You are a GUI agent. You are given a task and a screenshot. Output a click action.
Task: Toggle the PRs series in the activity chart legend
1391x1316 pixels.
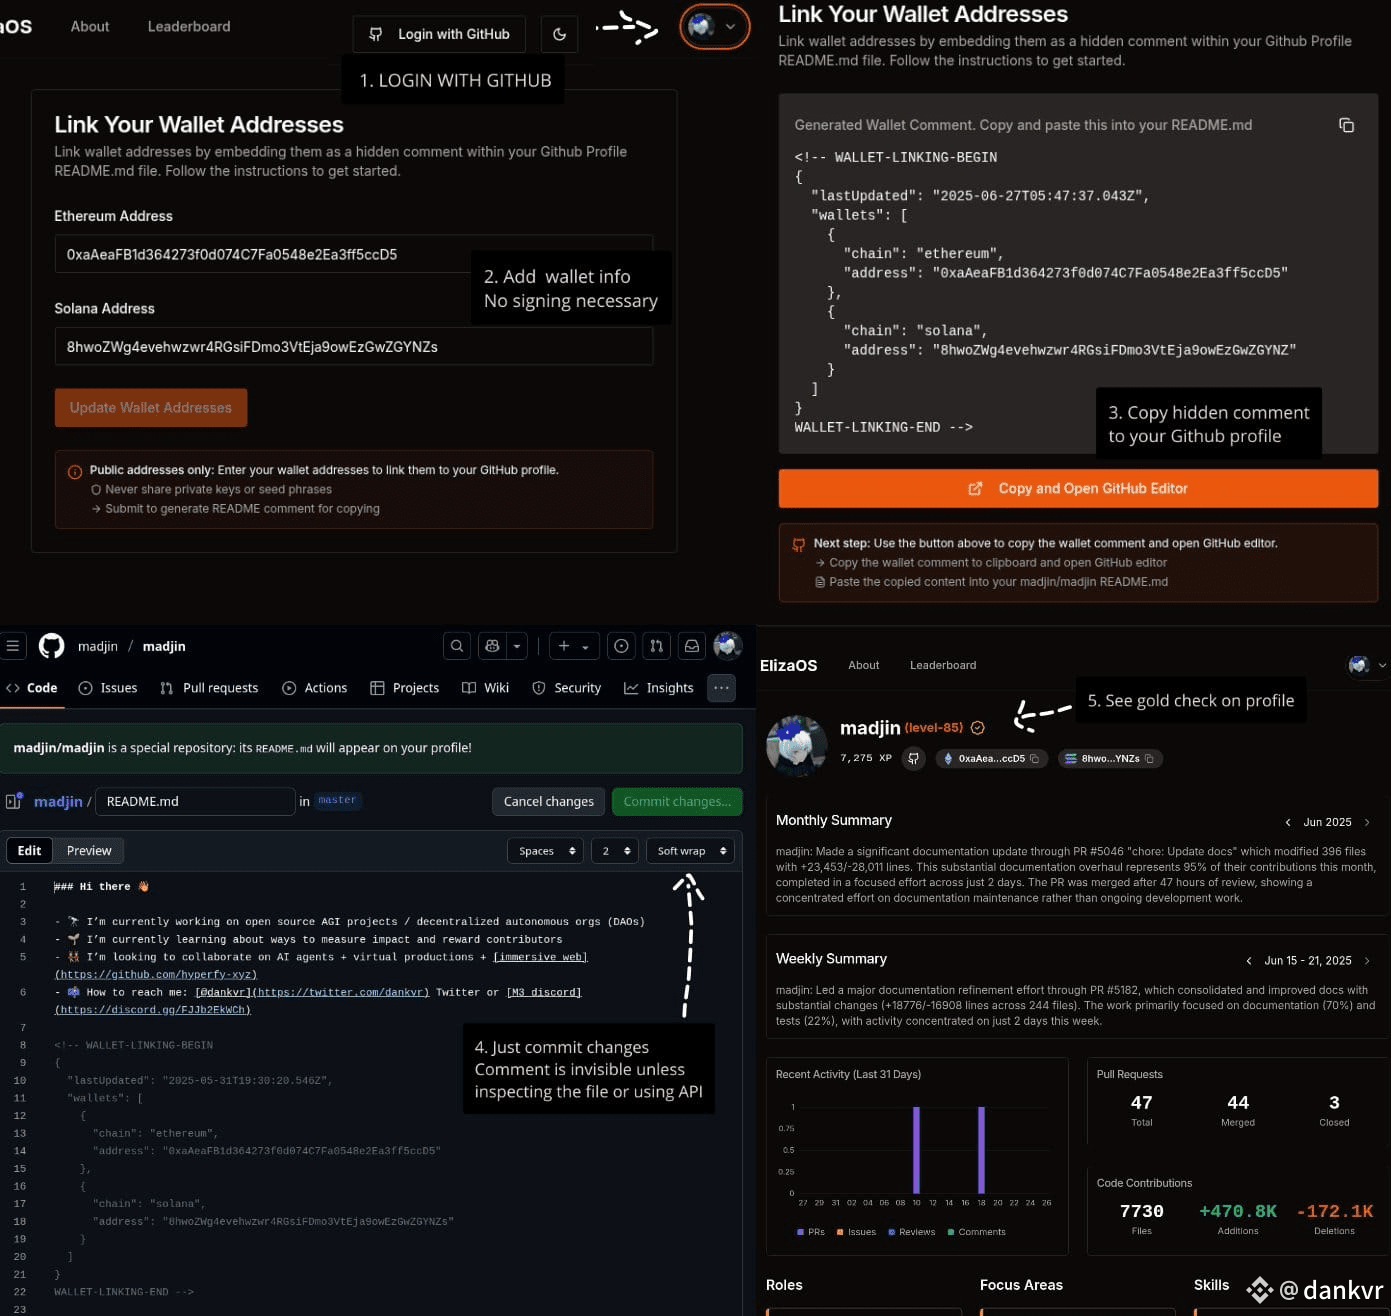click(x=811, y=1232)
